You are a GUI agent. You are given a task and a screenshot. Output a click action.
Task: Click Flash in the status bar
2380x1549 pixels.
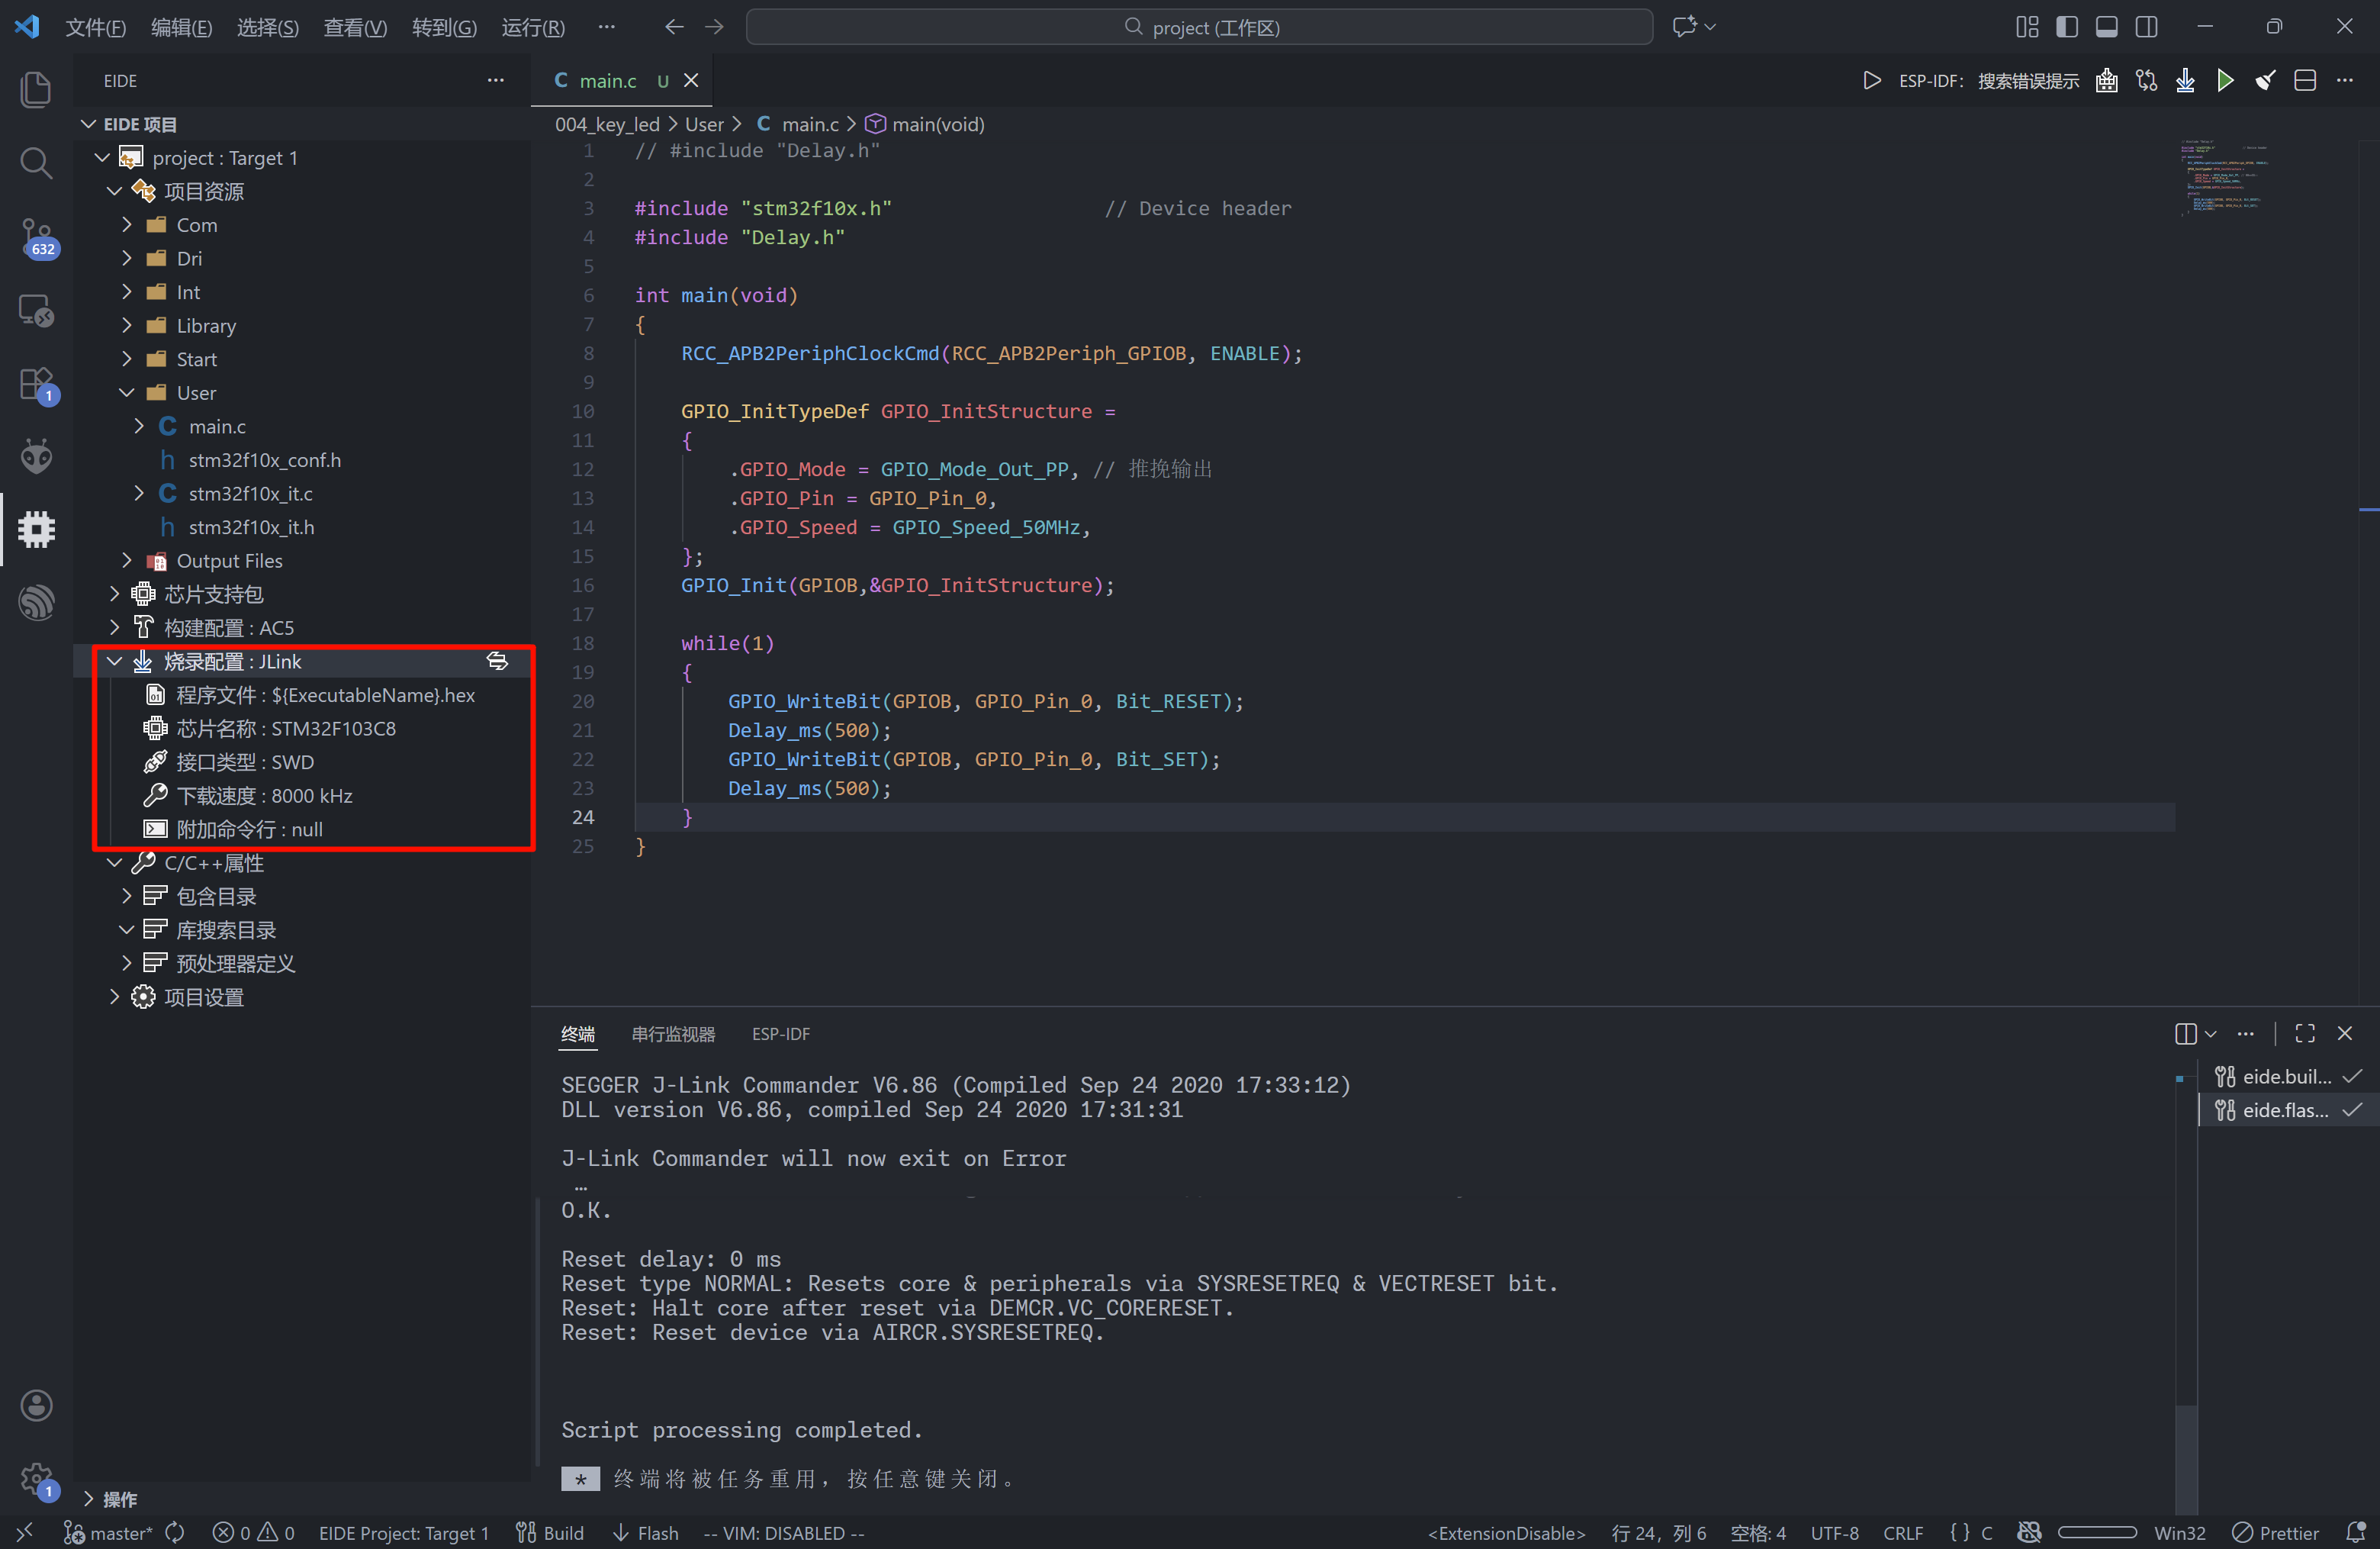(645, 1532)
